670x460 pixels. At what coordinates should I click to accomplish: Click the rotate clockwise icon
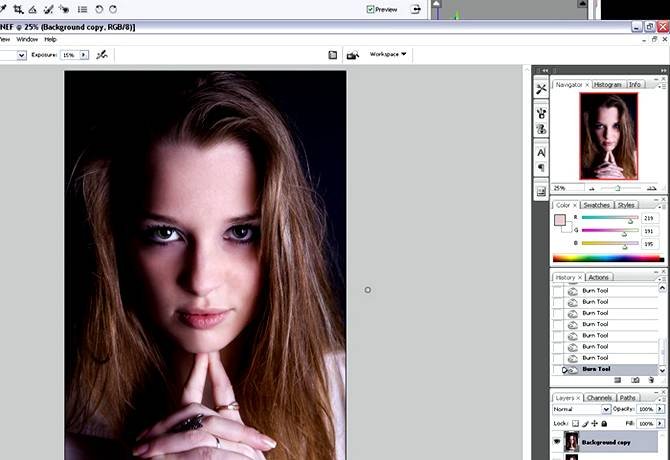[x=112, y=9]
